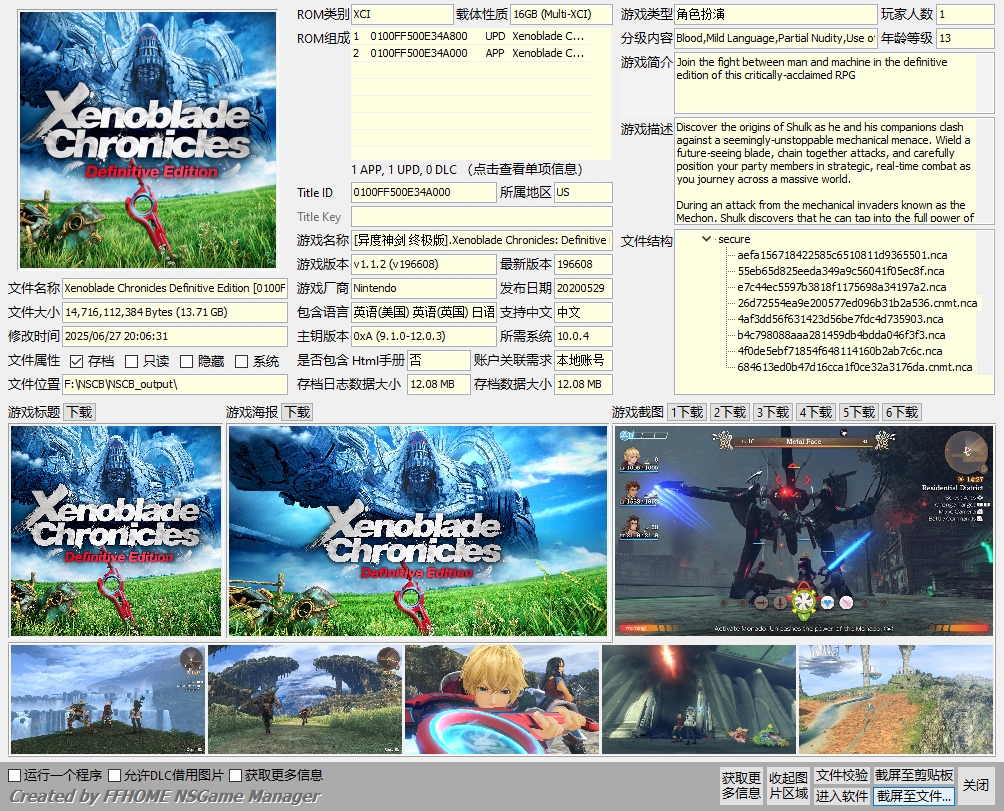The width and height of the screenshot is (1004, 811).
Task: Click the 获取更多信息 button at bottom right
Action: (741, 785)
